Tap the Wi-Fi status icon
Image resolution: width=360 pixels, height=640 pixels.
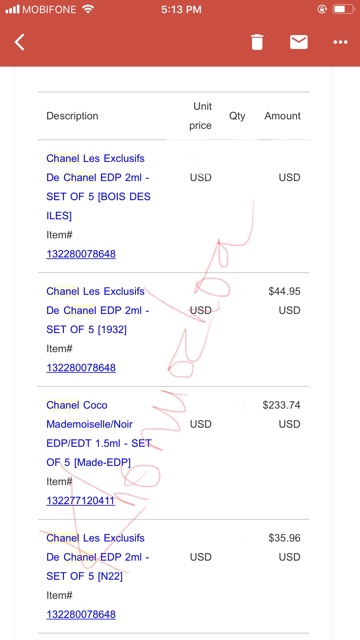tap(88, 9)
